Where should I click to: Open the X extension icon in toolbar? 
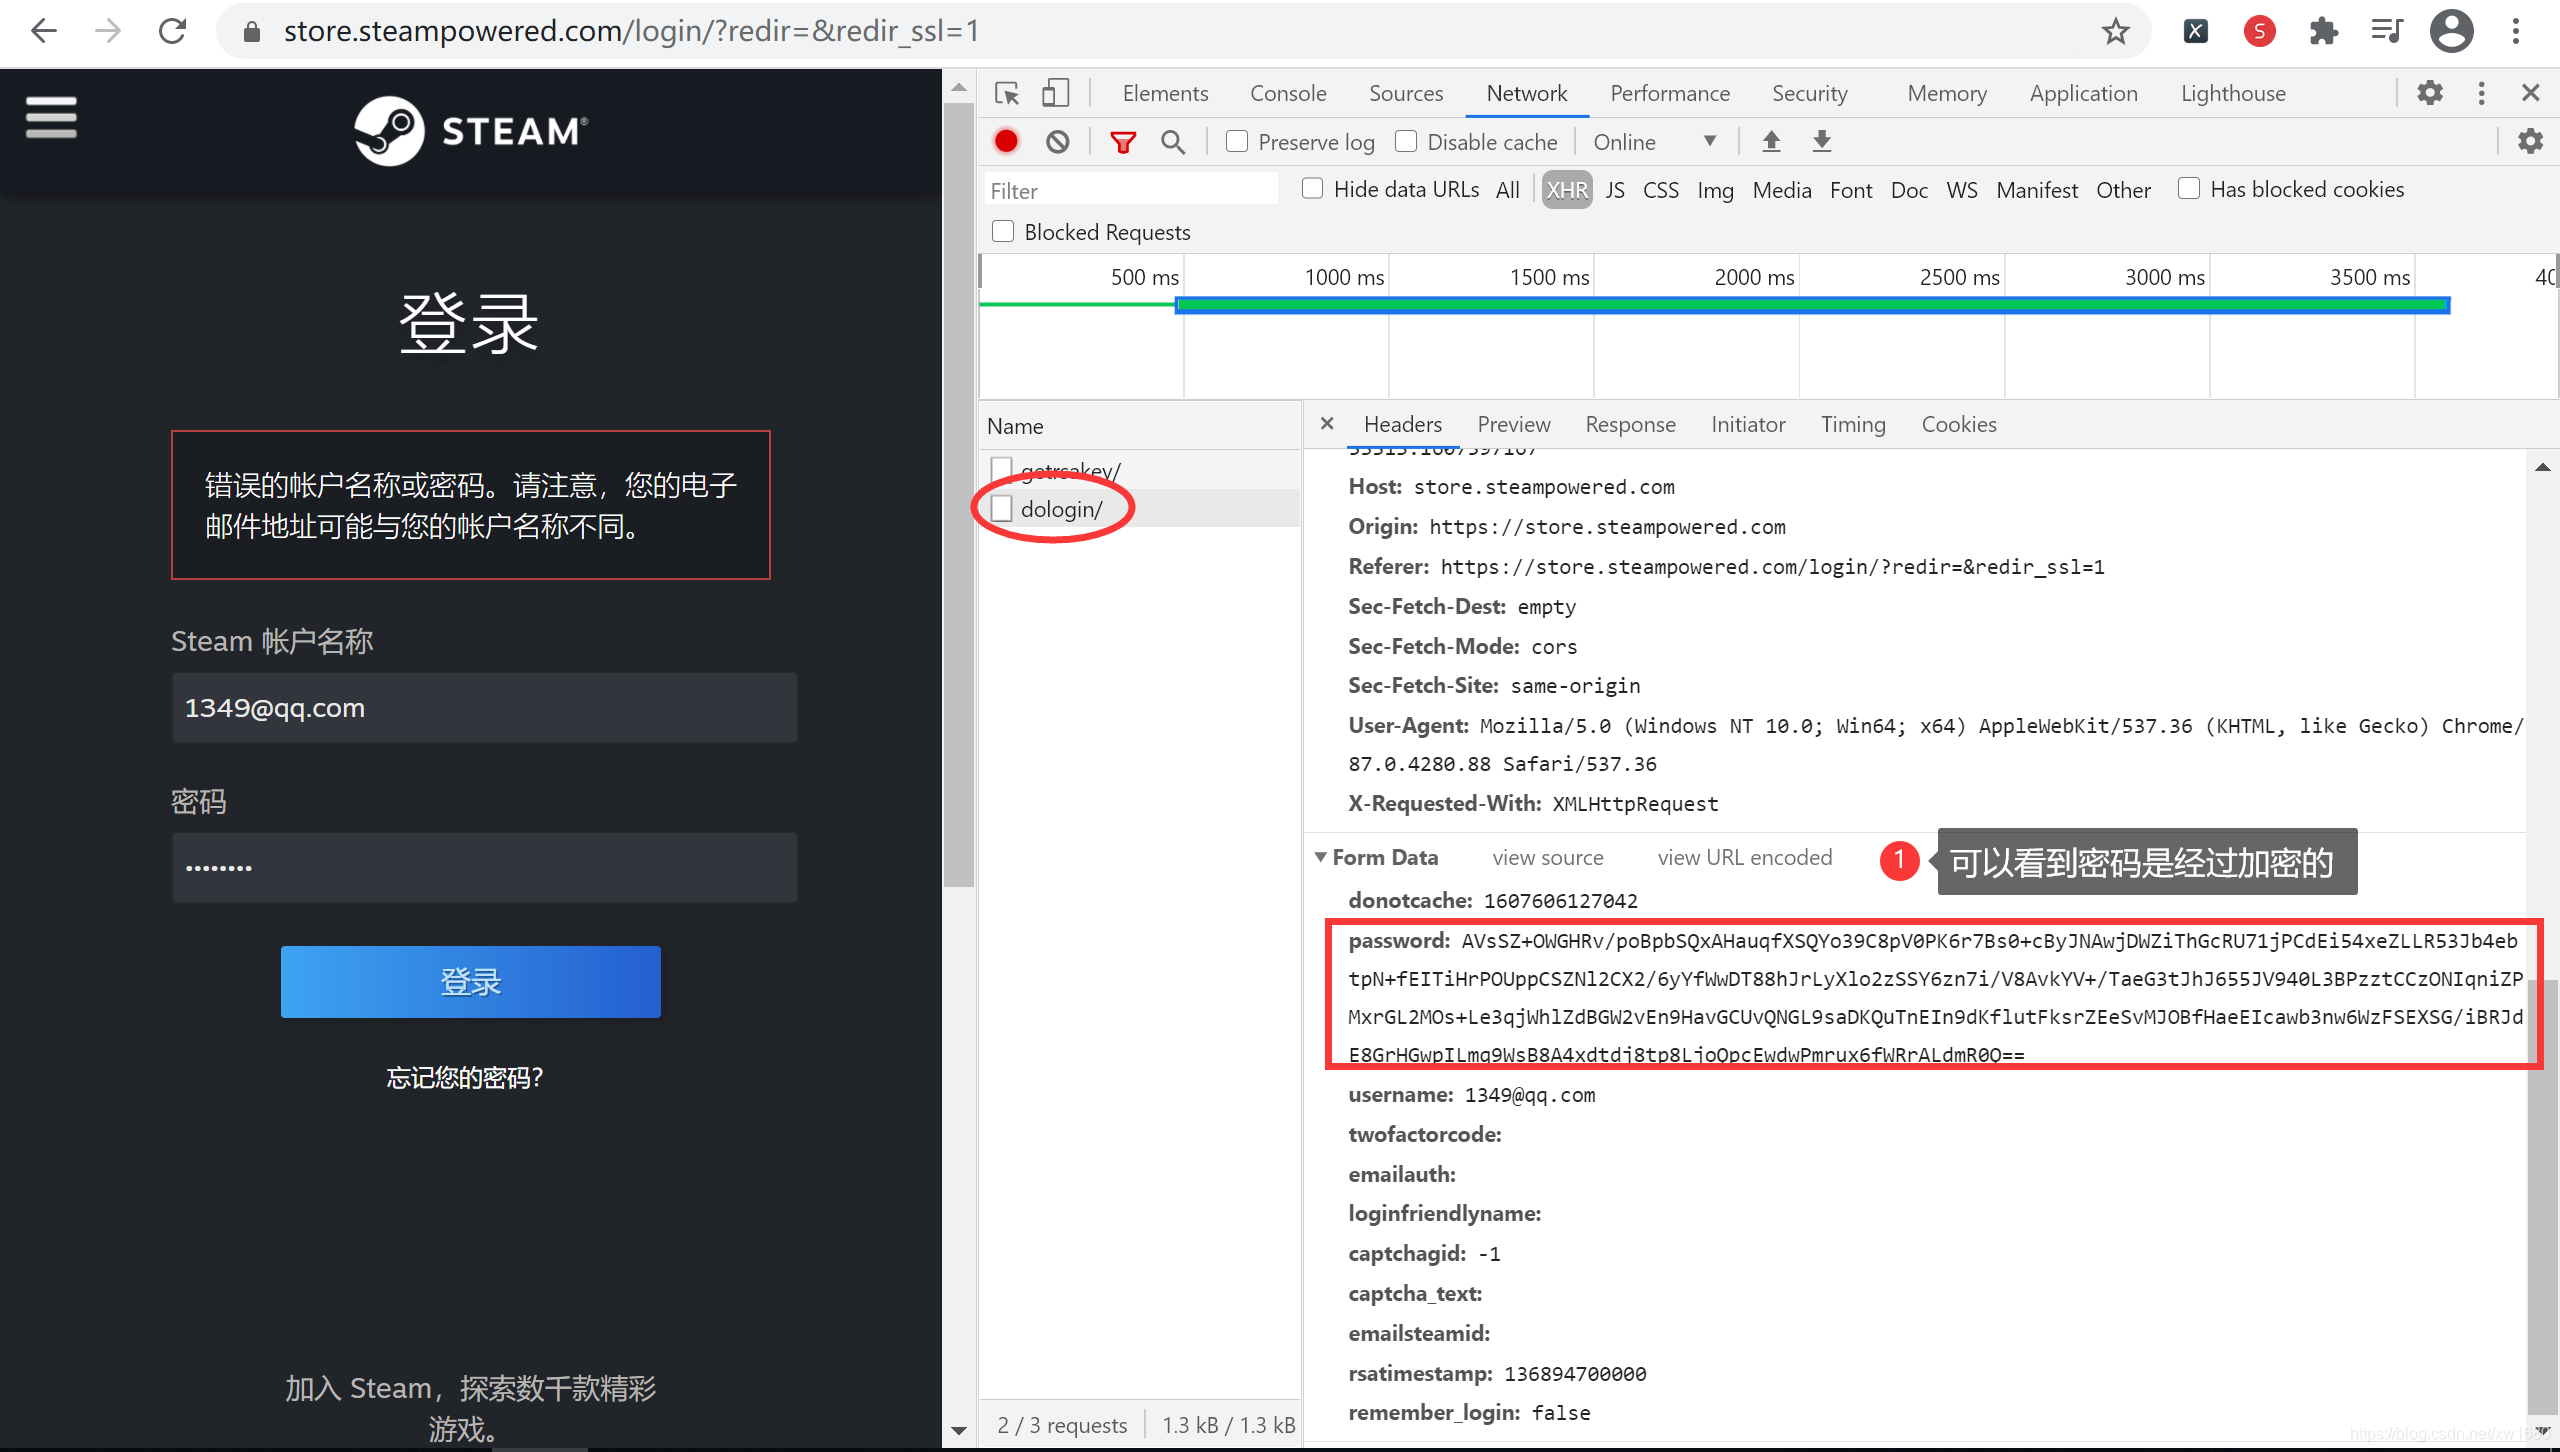(2195, 31)
